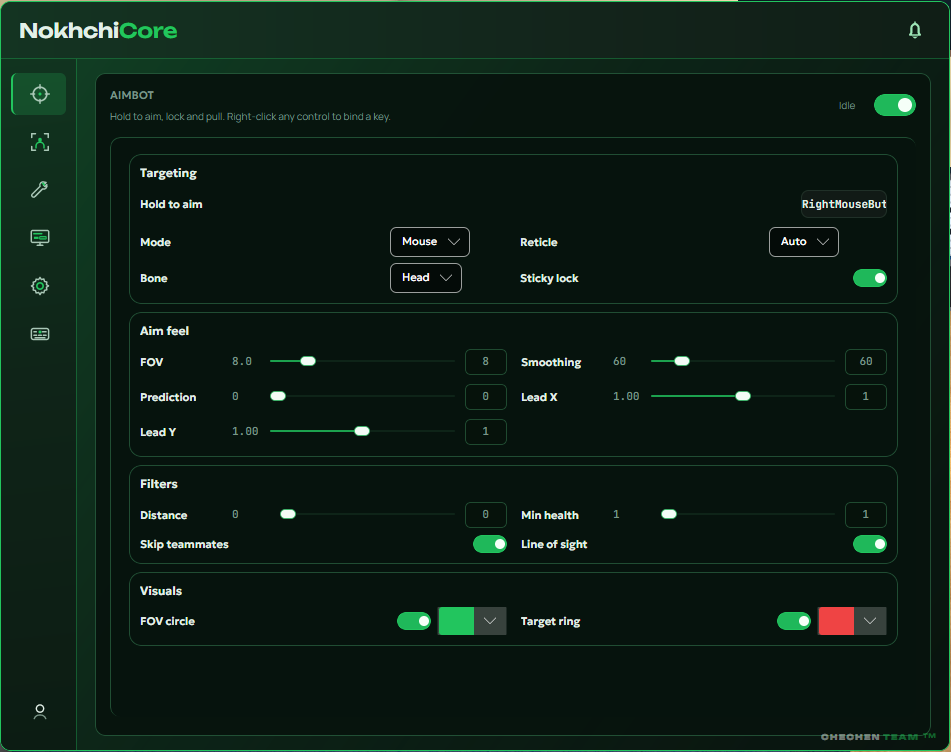Toggle the FOV circle switch

414,621
